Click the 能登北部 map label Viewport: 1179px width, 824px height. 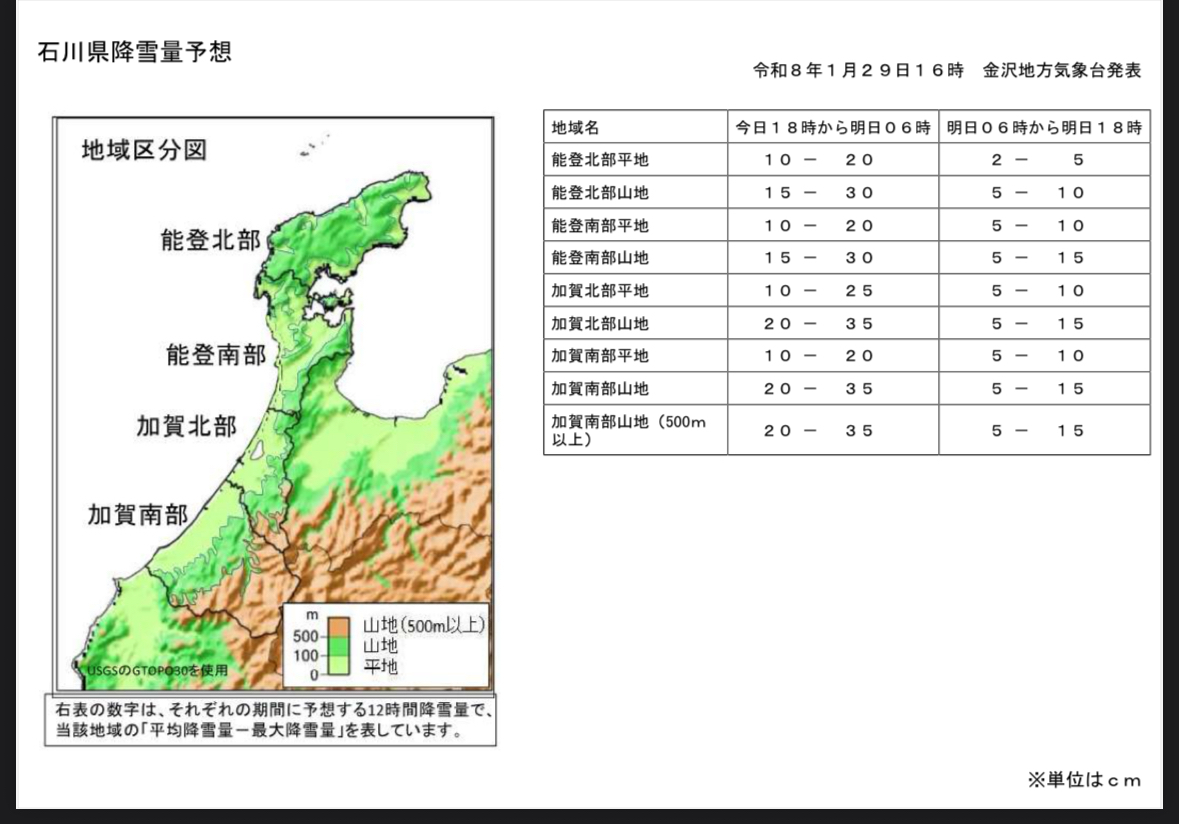(211, 240)
